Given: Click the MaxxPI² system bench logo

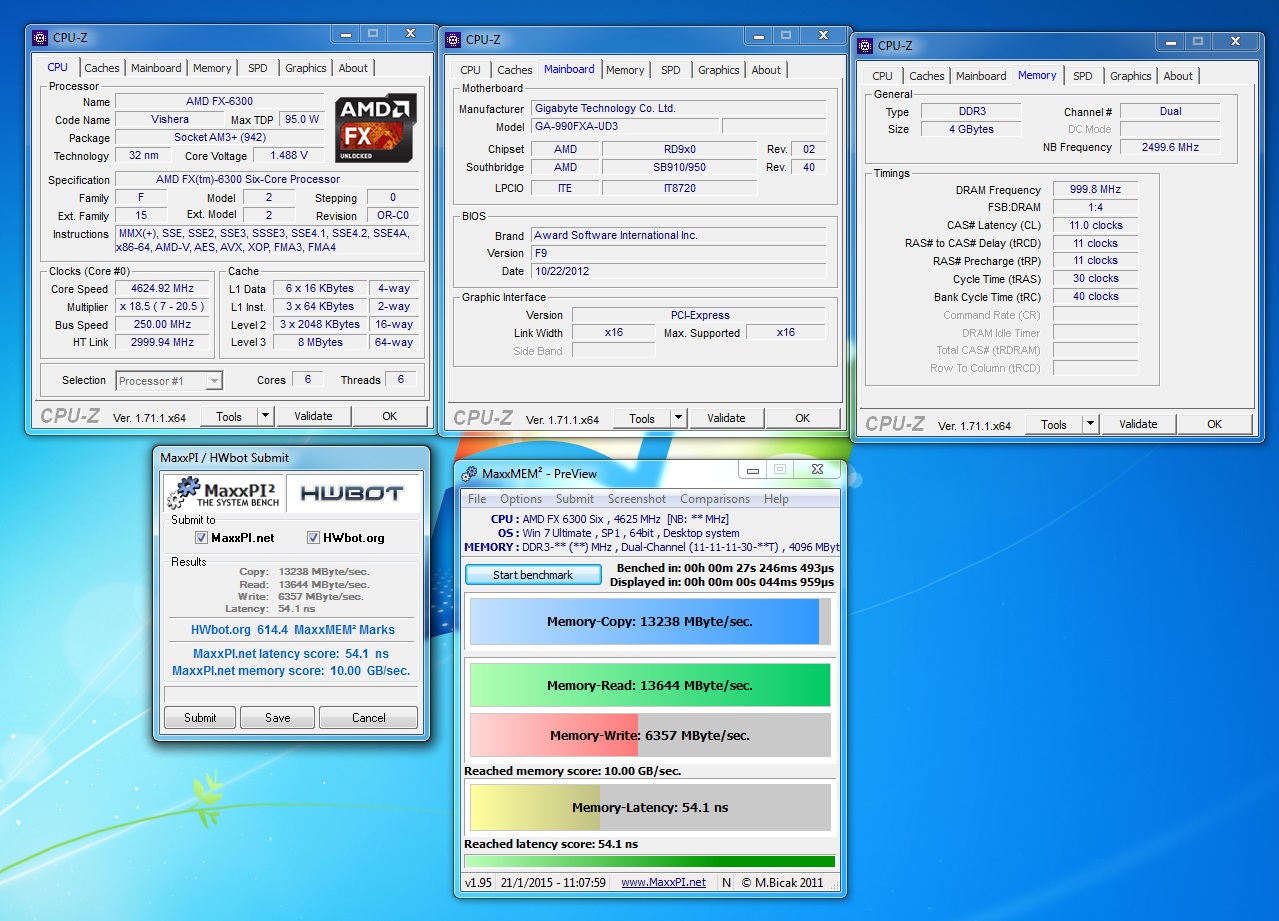Looking at the screenshot, I should click(x=225, y=494).
